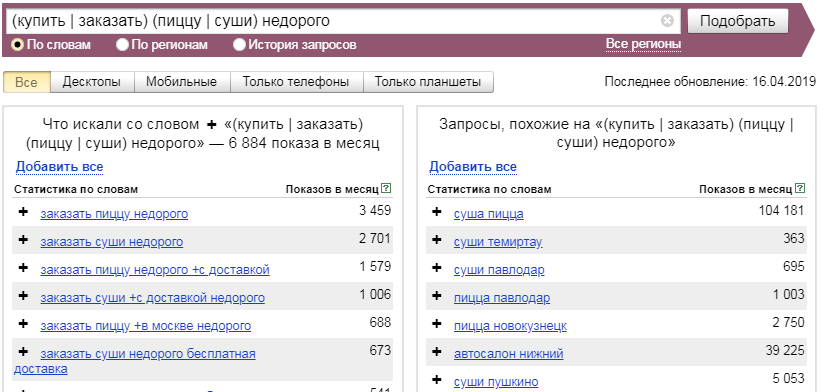Add 'автосалон нижний' with its plus icon
827x392 pixels.
[x=436, y=351]
